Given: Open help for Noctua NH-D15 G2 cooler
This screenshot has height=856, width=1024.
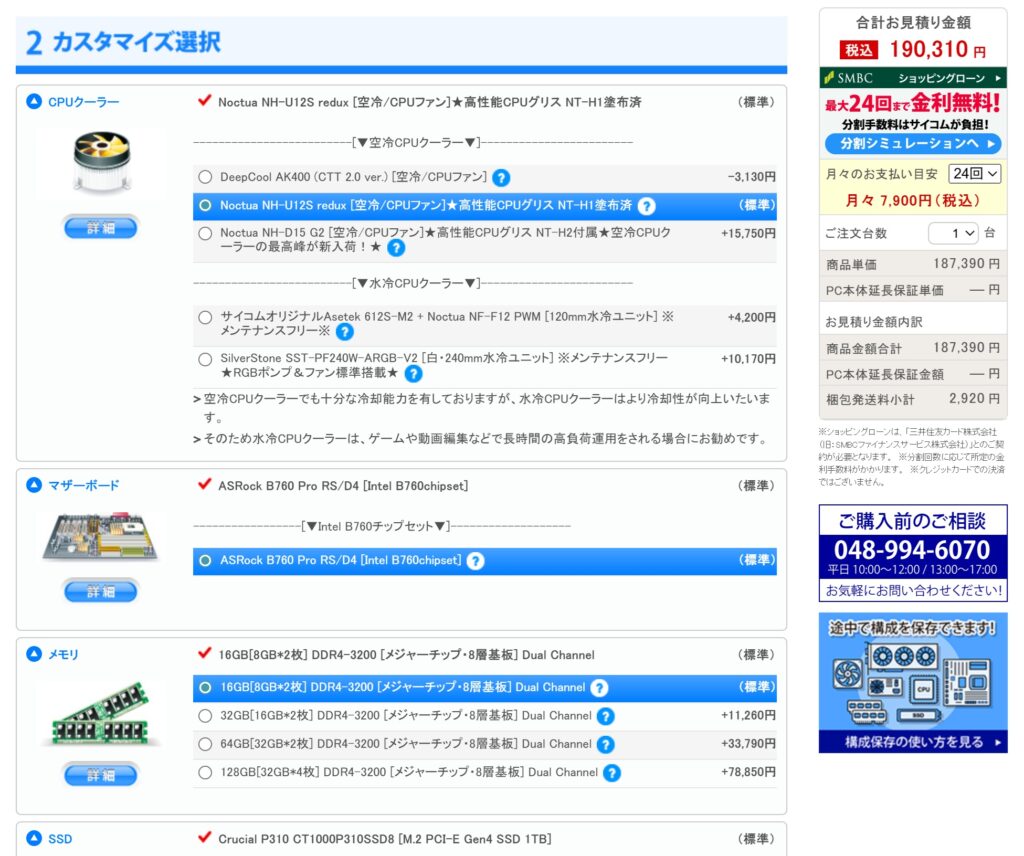Looking at the screenshot, I should coord(396,247).
